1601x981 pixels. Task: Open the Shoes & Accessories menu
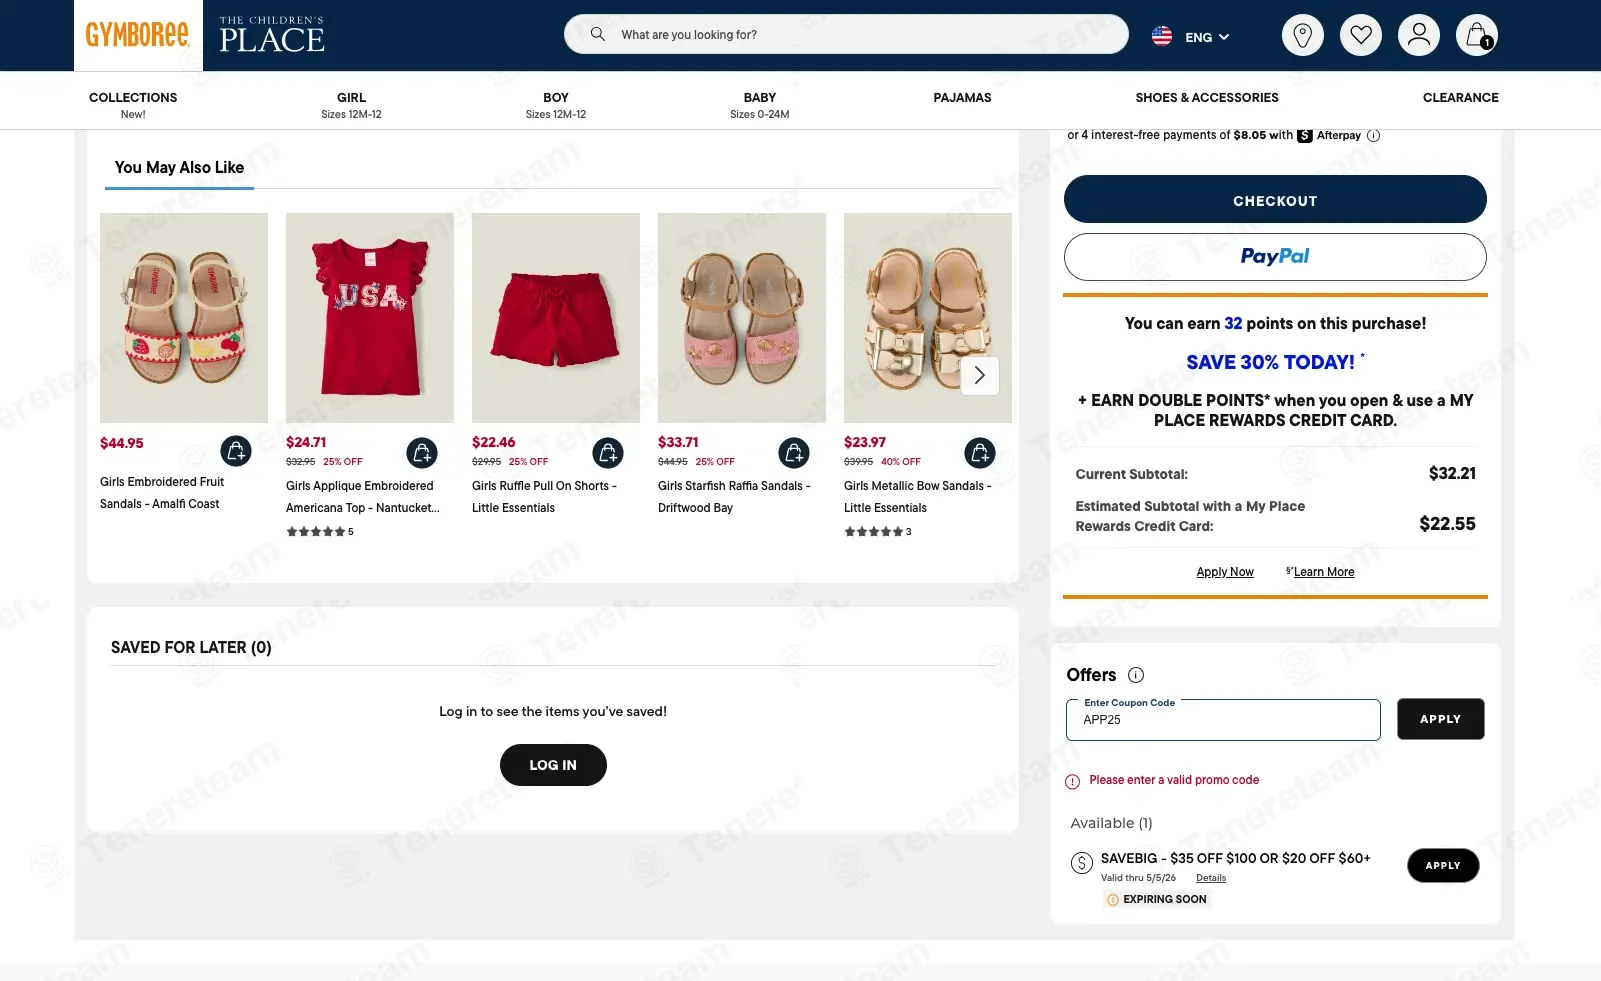[x=1207, y=98]
